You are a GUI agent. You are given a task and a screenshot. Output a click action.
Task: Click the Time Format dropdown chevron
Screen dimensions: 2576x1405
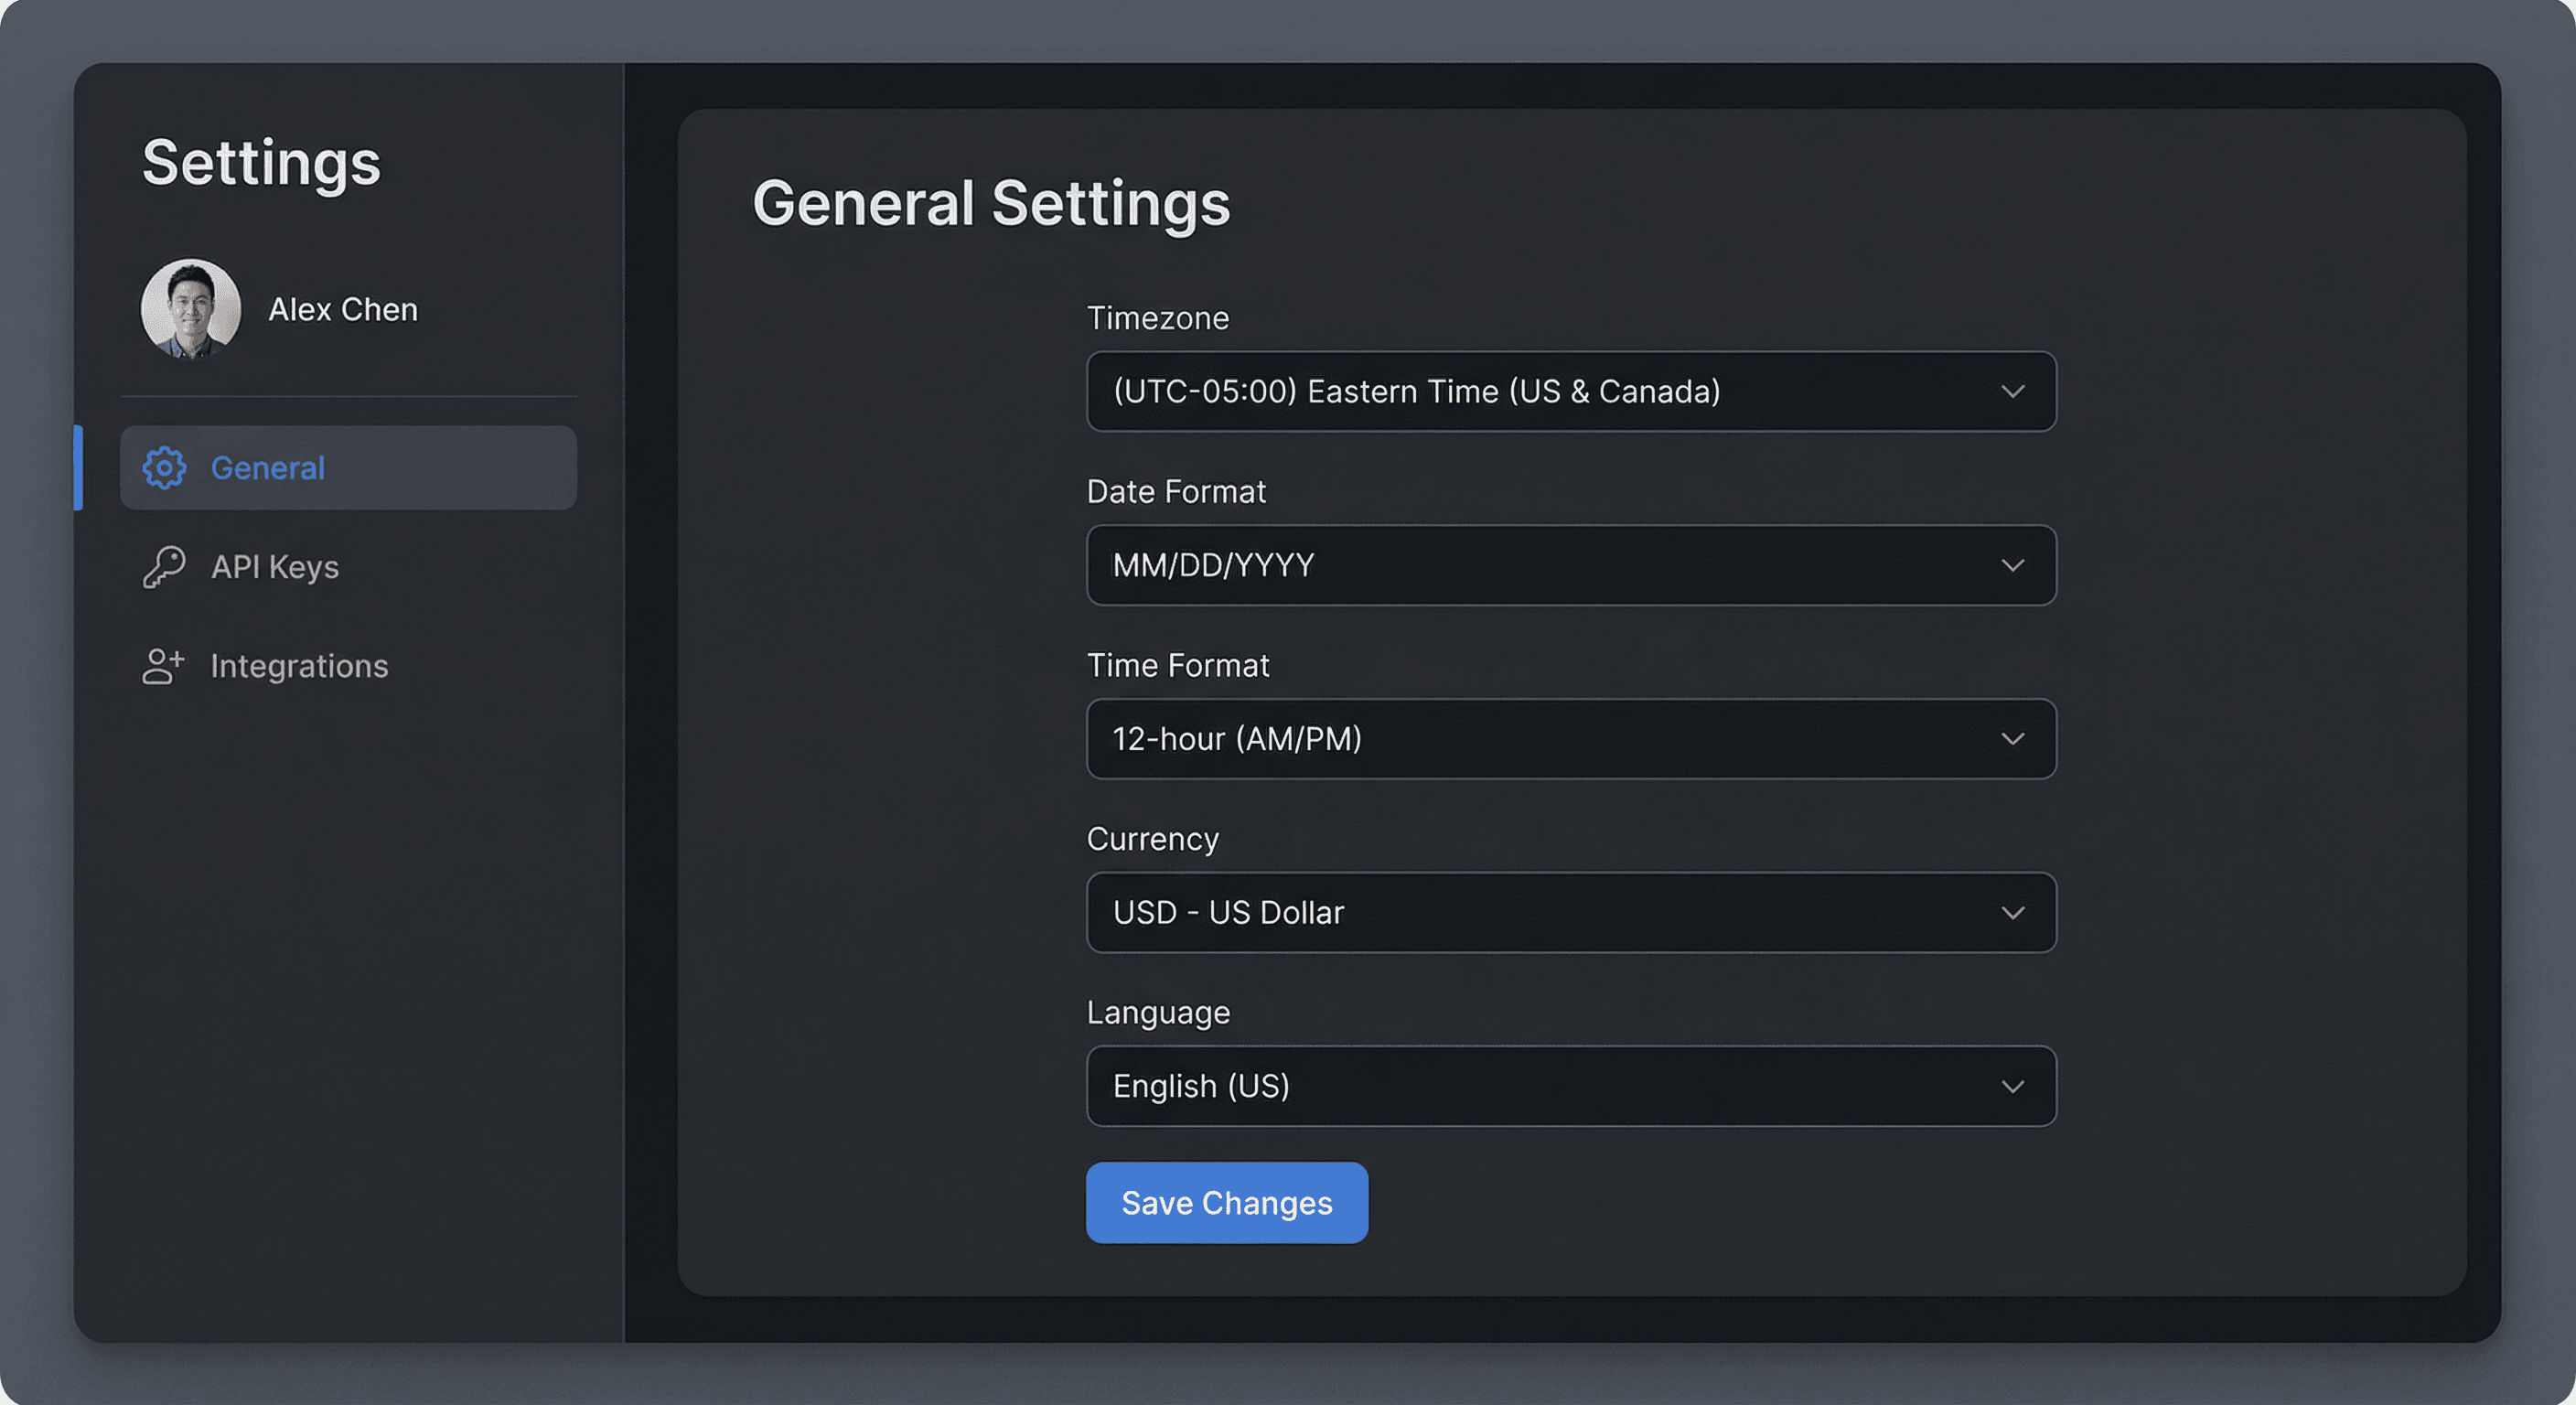click(x=2013, y=739)
